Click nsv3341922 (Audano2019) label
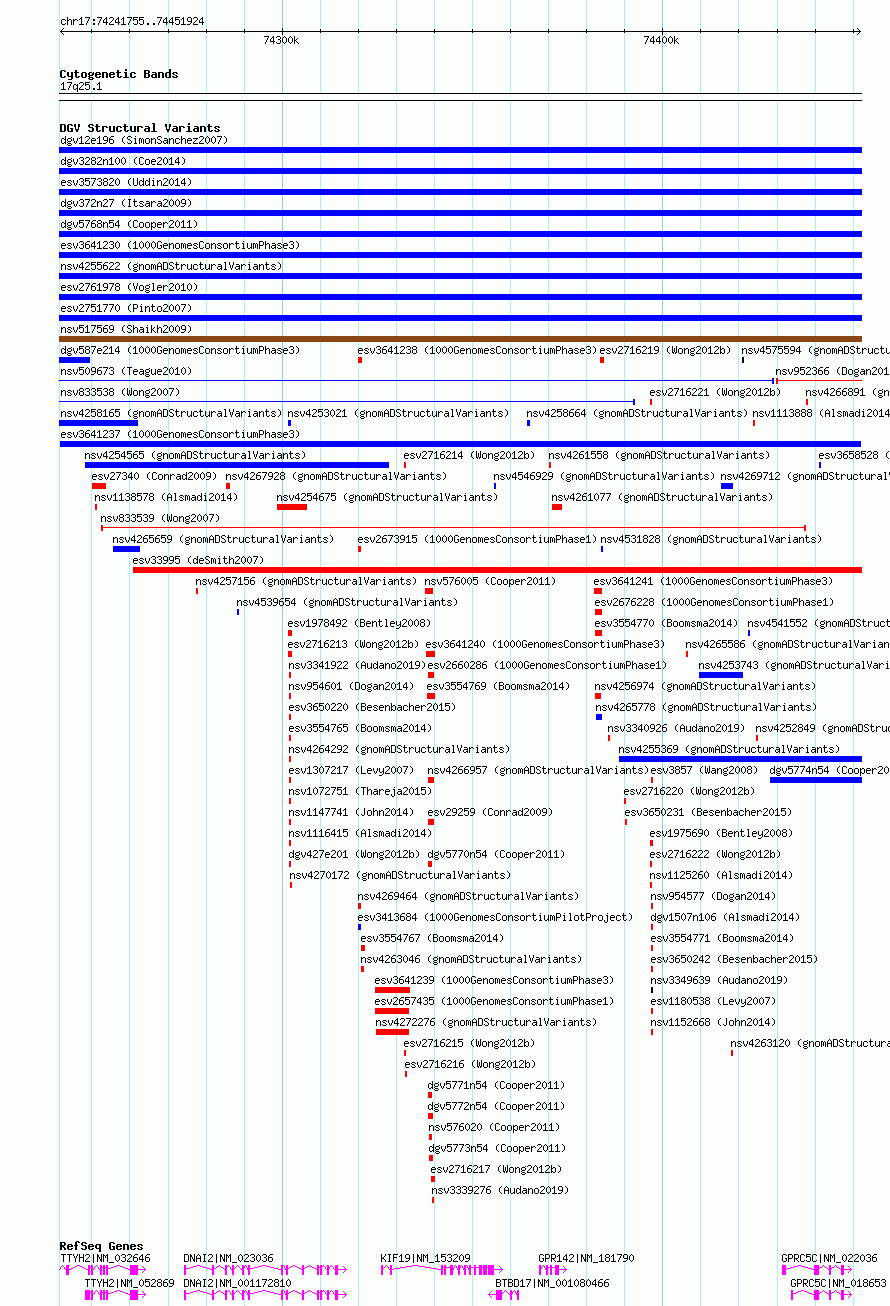 (x=357, y=665)
